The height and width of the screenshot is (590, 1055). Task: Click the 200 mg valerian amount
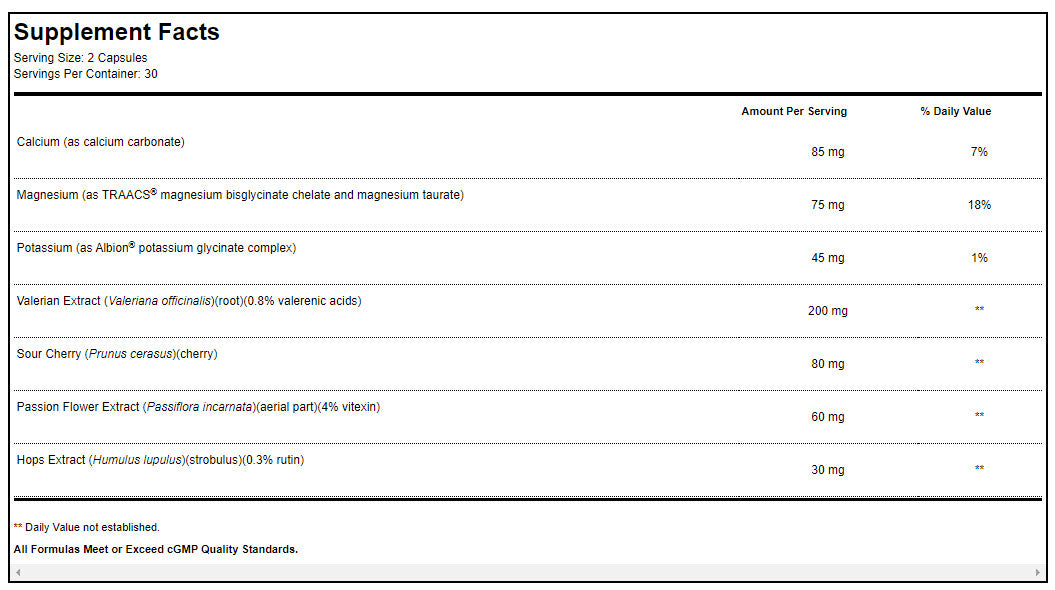coord(828,311)
